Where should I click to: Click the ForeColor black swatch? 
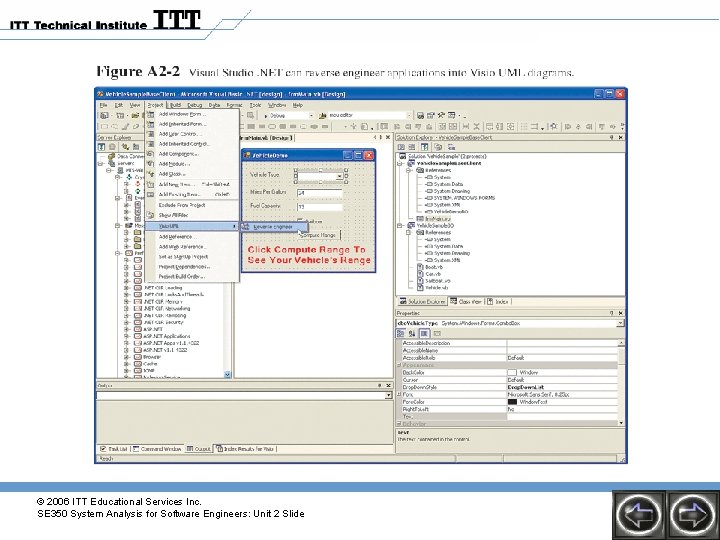tap(512, 402)
